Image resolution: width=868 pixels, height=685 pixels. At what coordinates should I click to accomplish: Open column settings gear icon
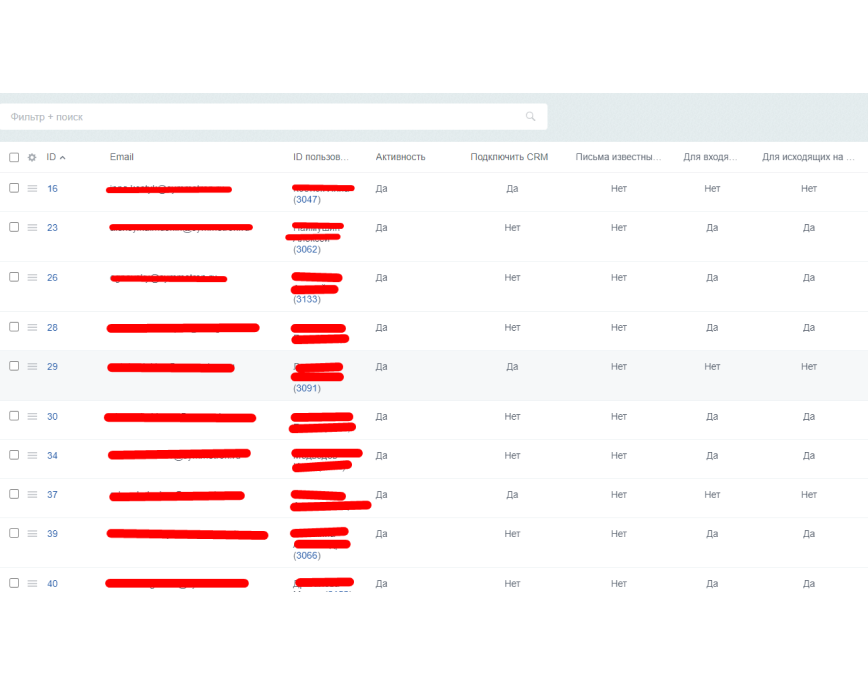pos(32,157)
